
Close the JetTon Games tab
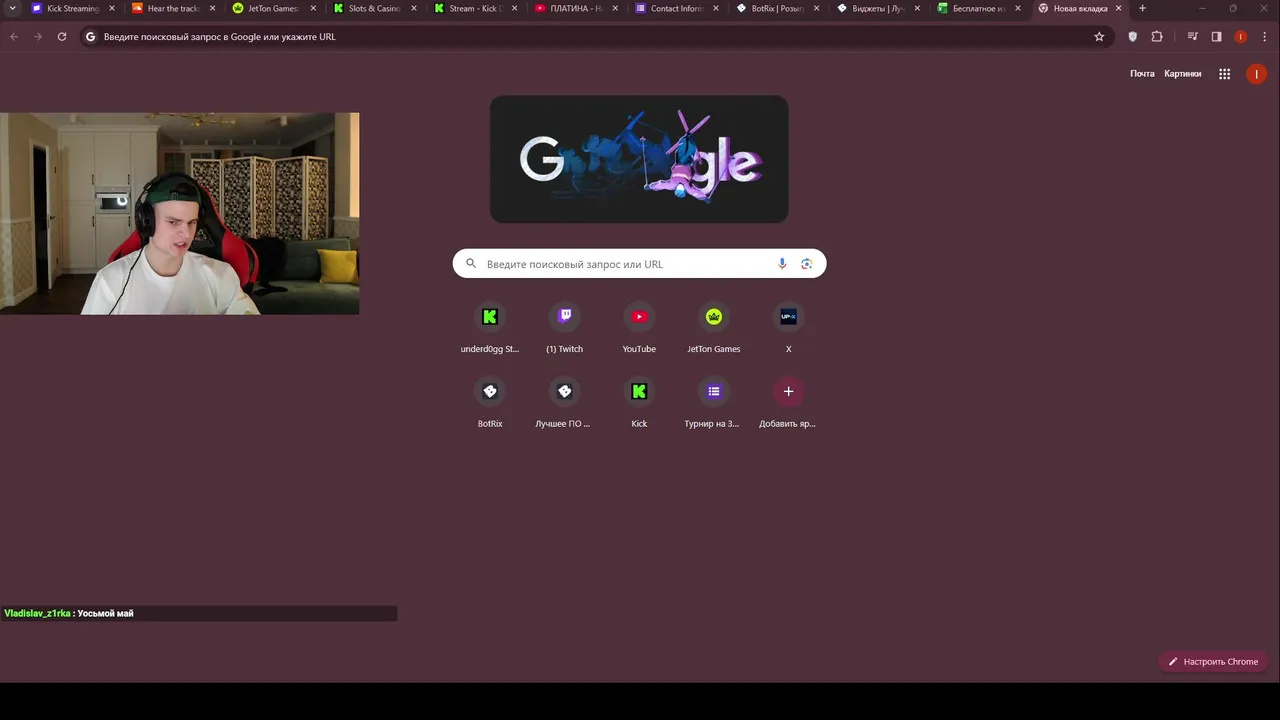[x=313, y=8]
